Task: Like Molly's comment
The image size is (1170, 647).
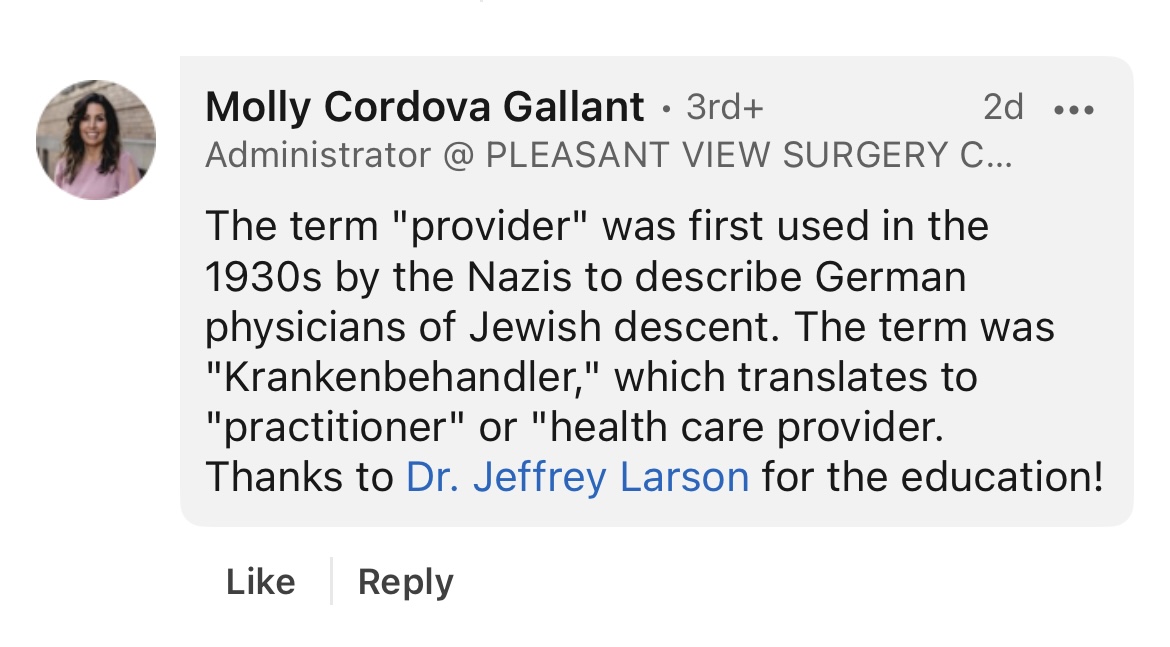Action: 260,581
